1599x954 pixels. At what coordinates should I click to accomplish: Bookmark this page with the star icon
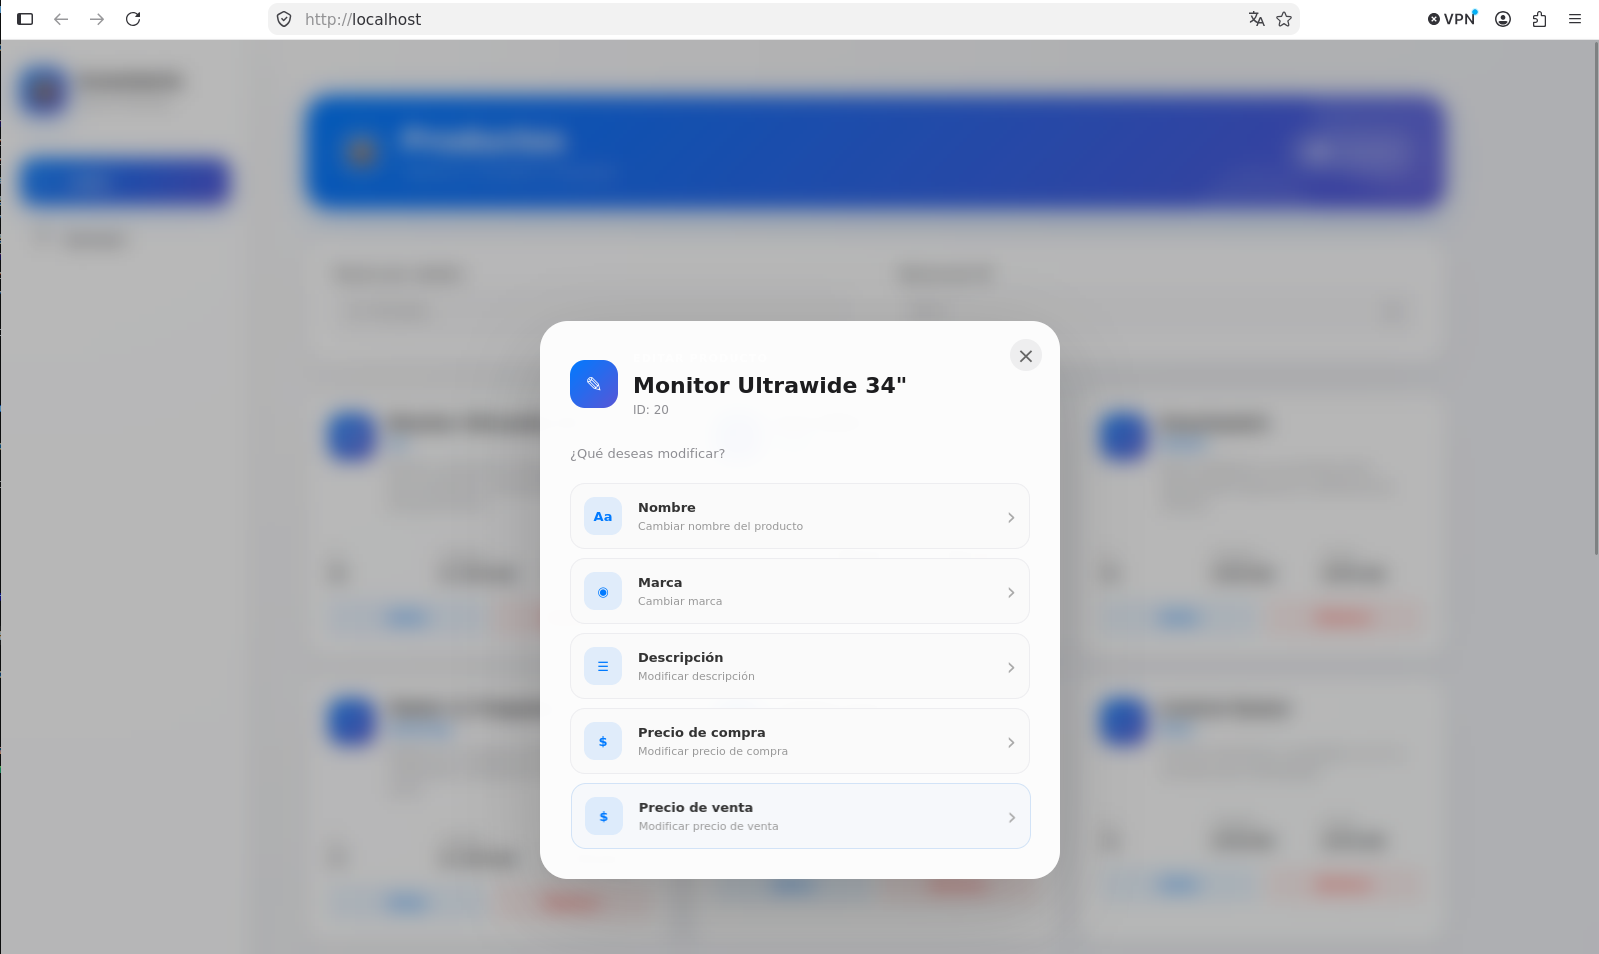point(1284,19)
